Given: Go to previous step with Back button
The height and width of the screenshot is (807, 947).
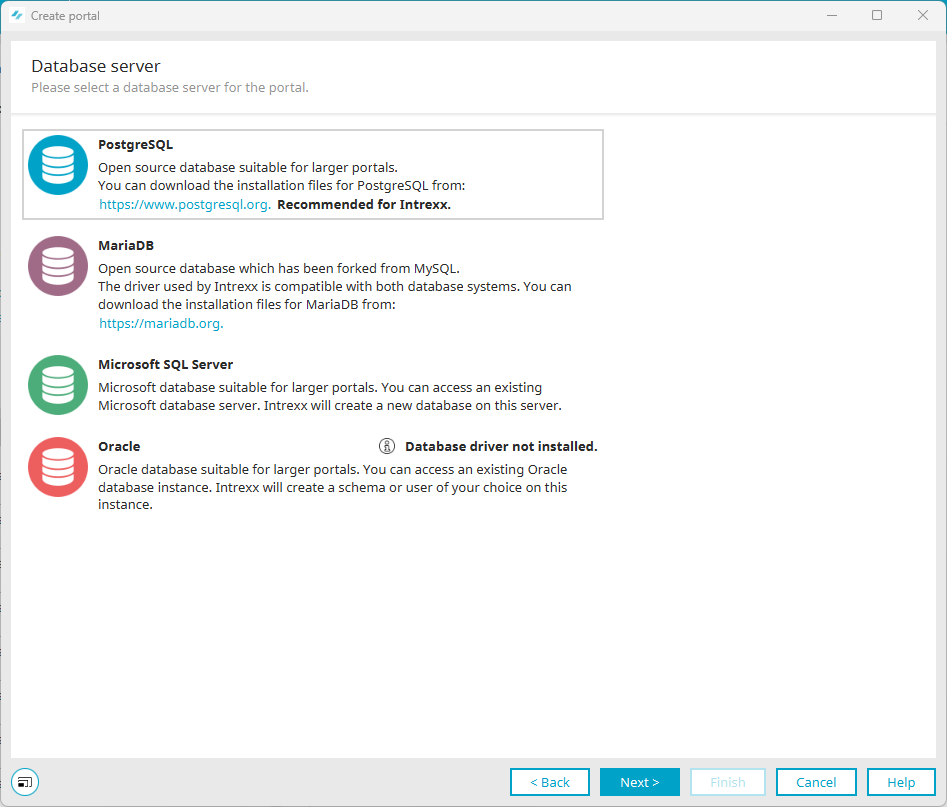Looking at the screenshot, I should tap(550, 782).
